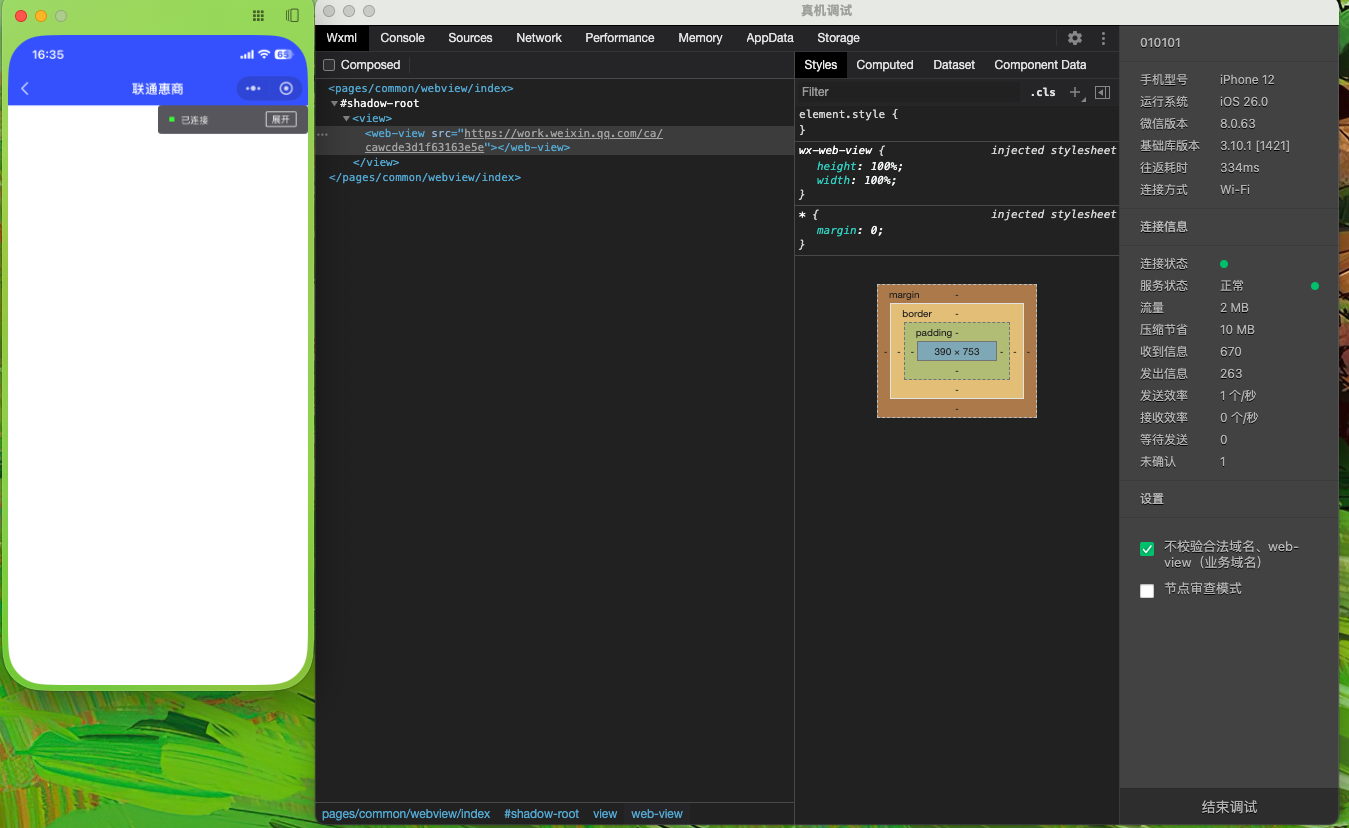
Task: Open the DevTools three-dot more menu
Action: point(1103,38)
